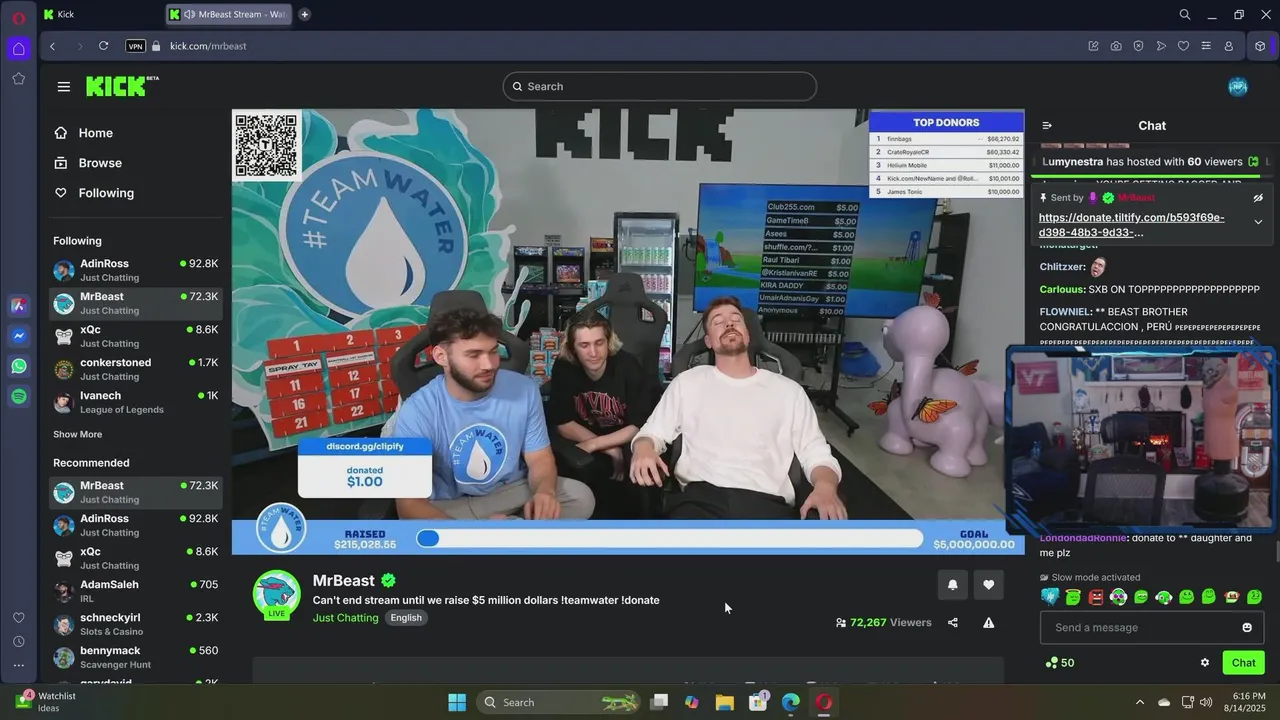The width and height of the screenshot is (1280, 720).
Task: Take a snapshot with camera icon
Action: click(x=1116, y=46)
